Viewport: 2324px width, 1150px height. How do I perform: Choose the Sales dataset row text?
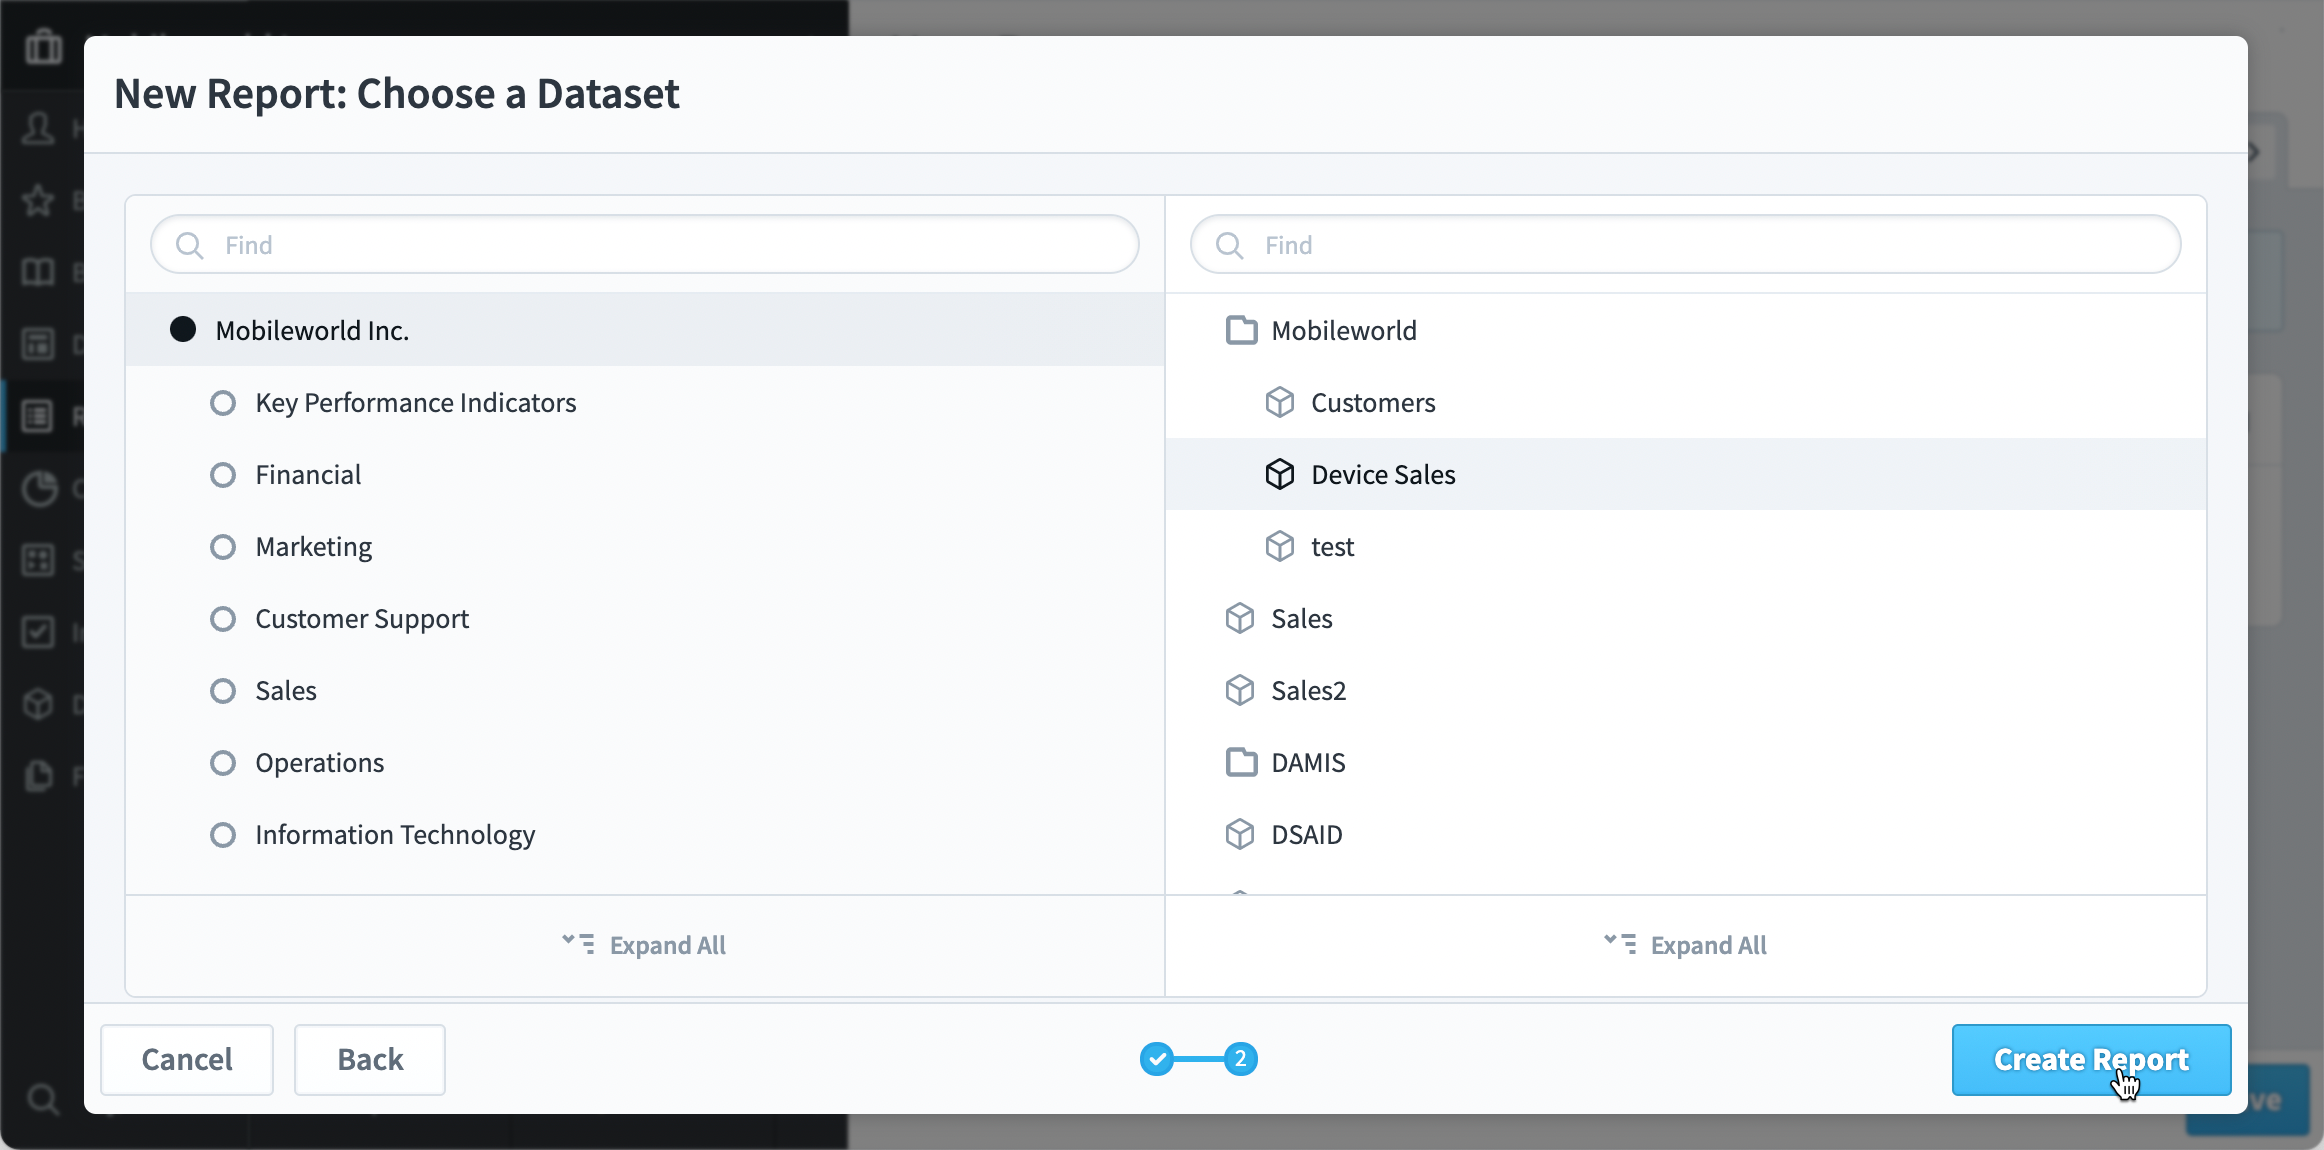(x=1301, y=619)
